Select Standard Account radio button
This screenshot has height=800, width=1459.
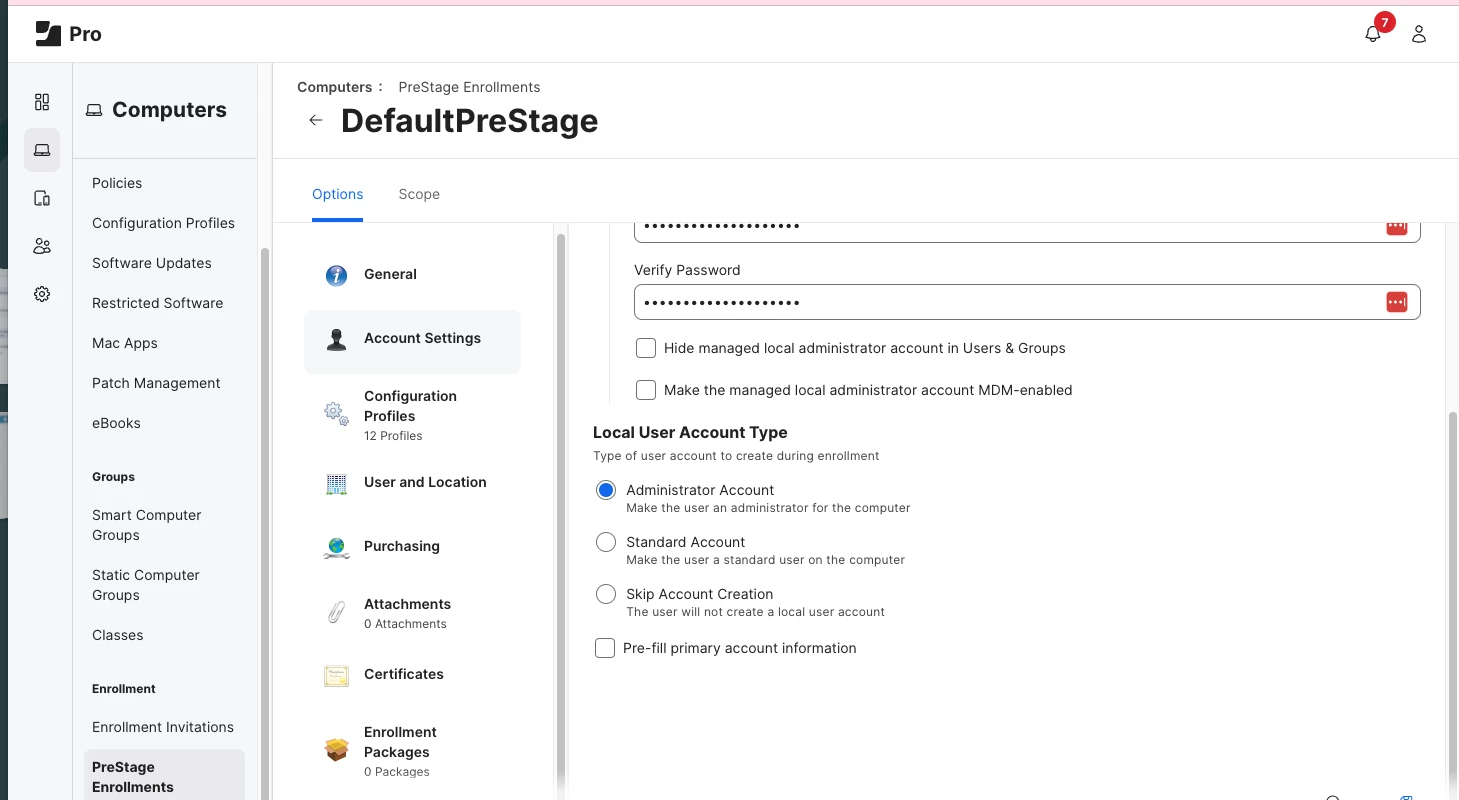(606, 542)
